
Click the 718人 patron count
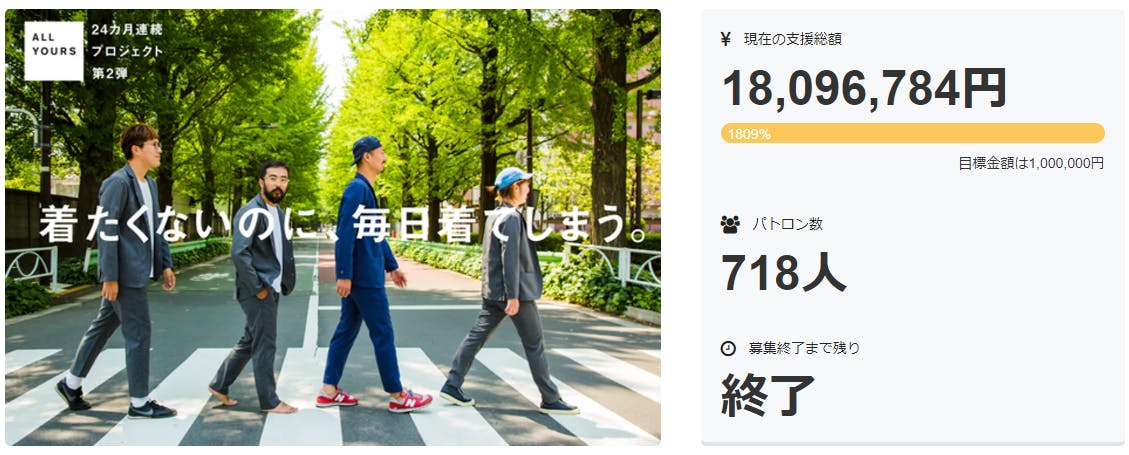(783, 273)
